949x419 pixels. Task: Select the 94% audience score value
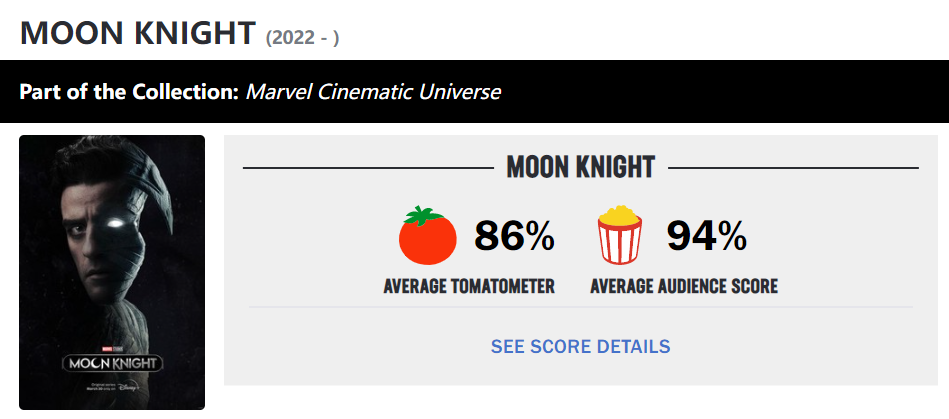point(706,236)
